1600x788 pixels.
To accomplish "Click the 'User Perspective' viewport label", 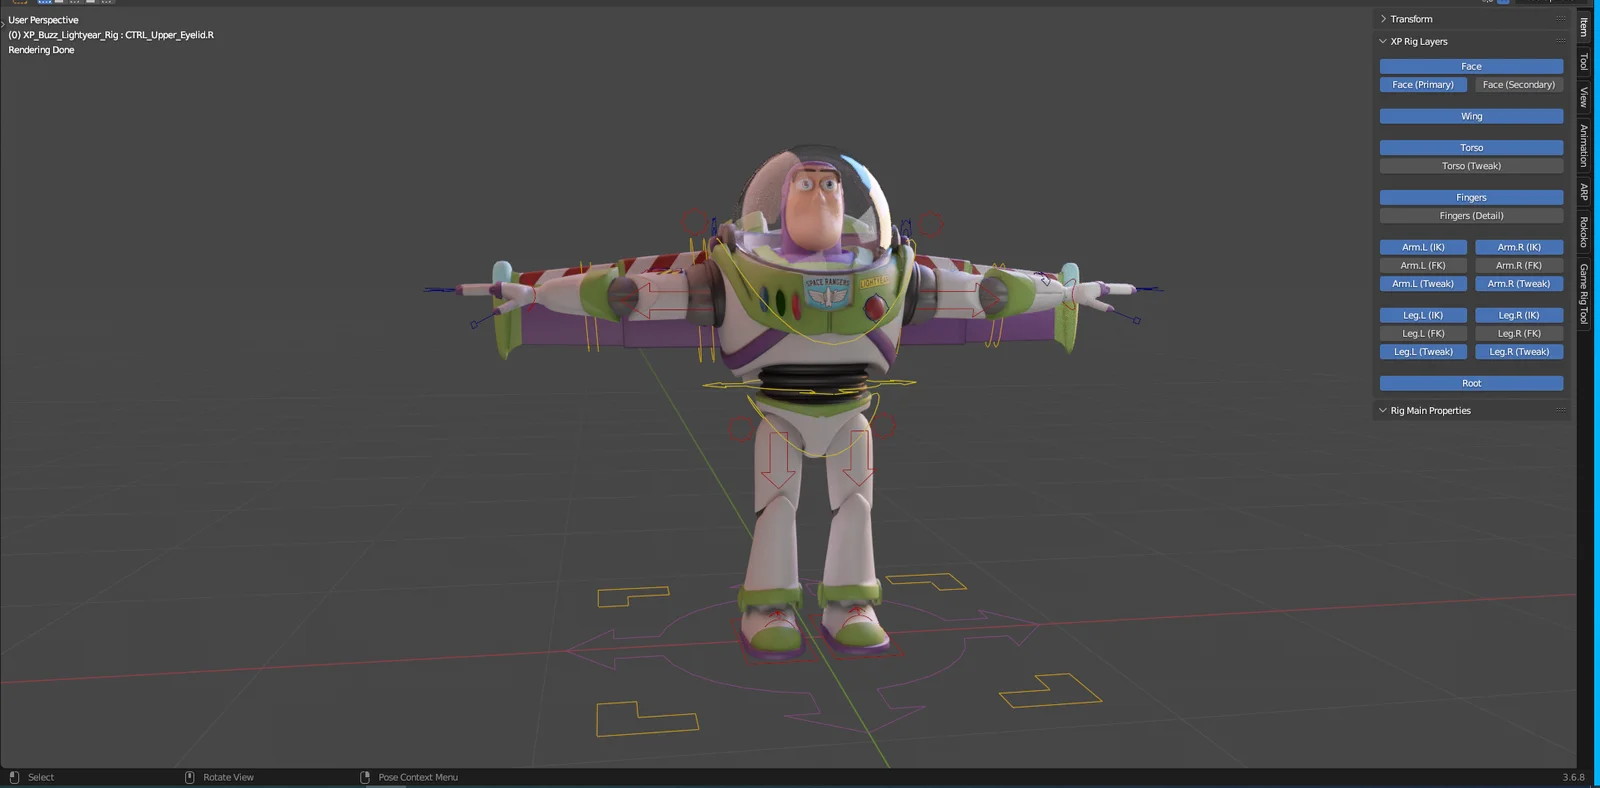I will click(43, 20).
